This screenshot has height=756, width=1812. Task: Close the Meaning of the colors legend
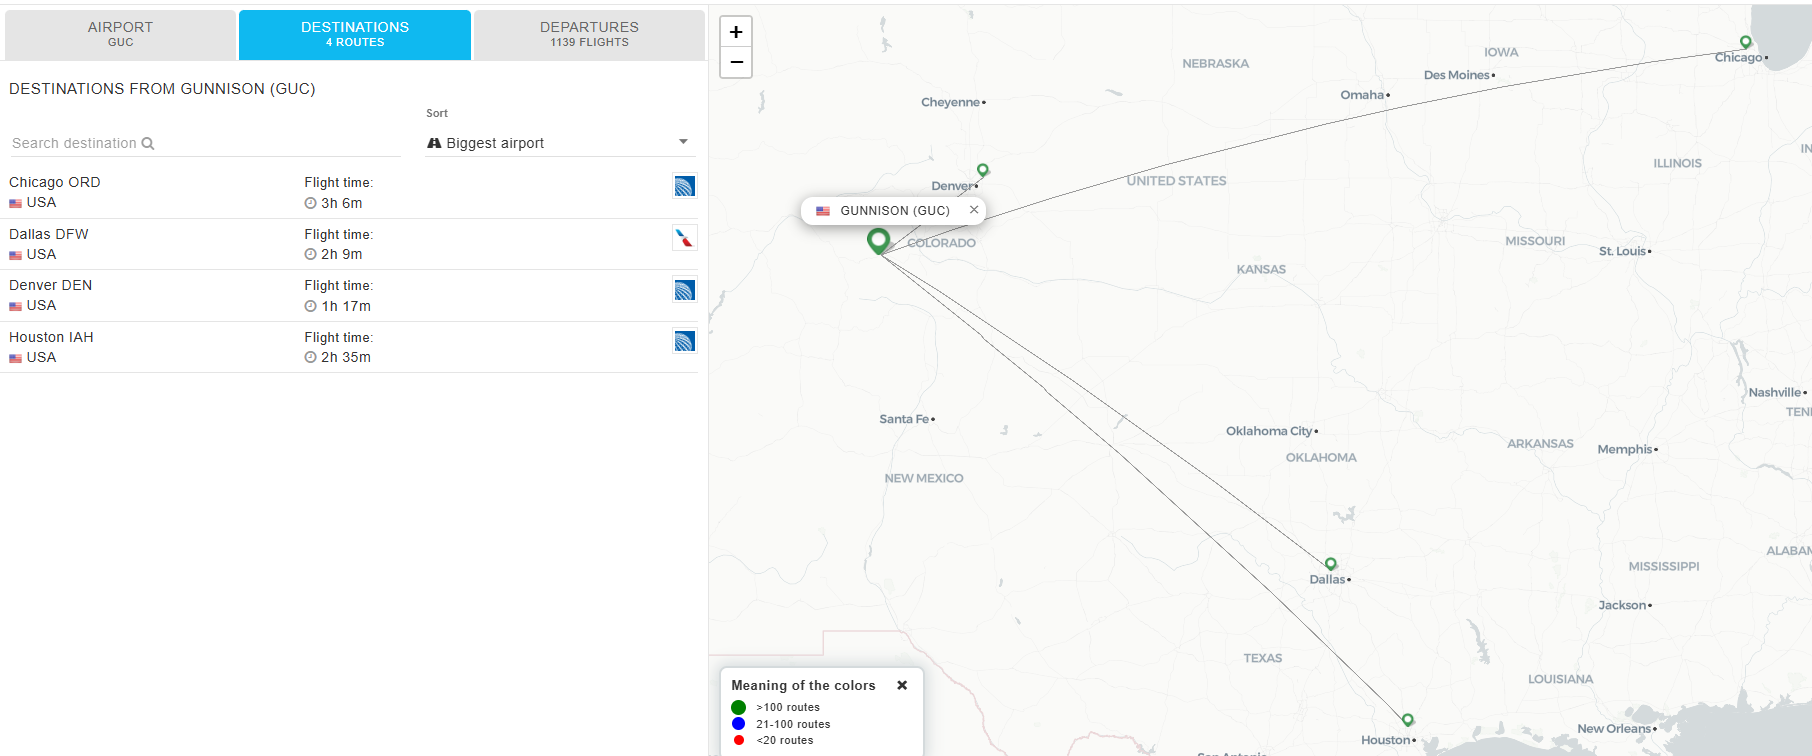point(902,685)
